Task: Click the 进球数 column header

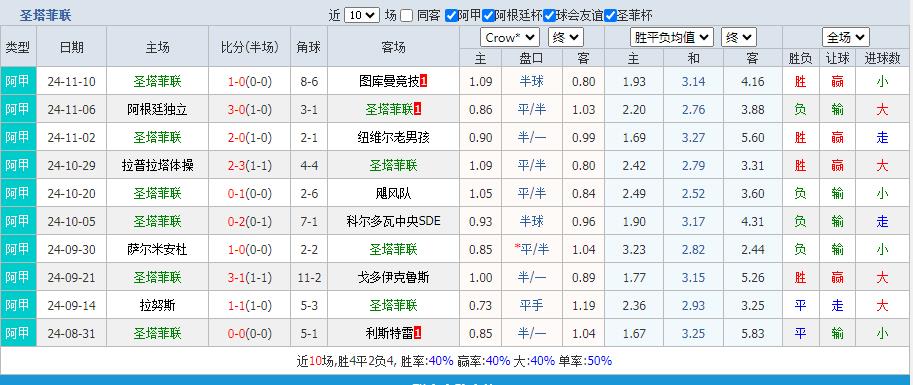Action: [883, 58]
